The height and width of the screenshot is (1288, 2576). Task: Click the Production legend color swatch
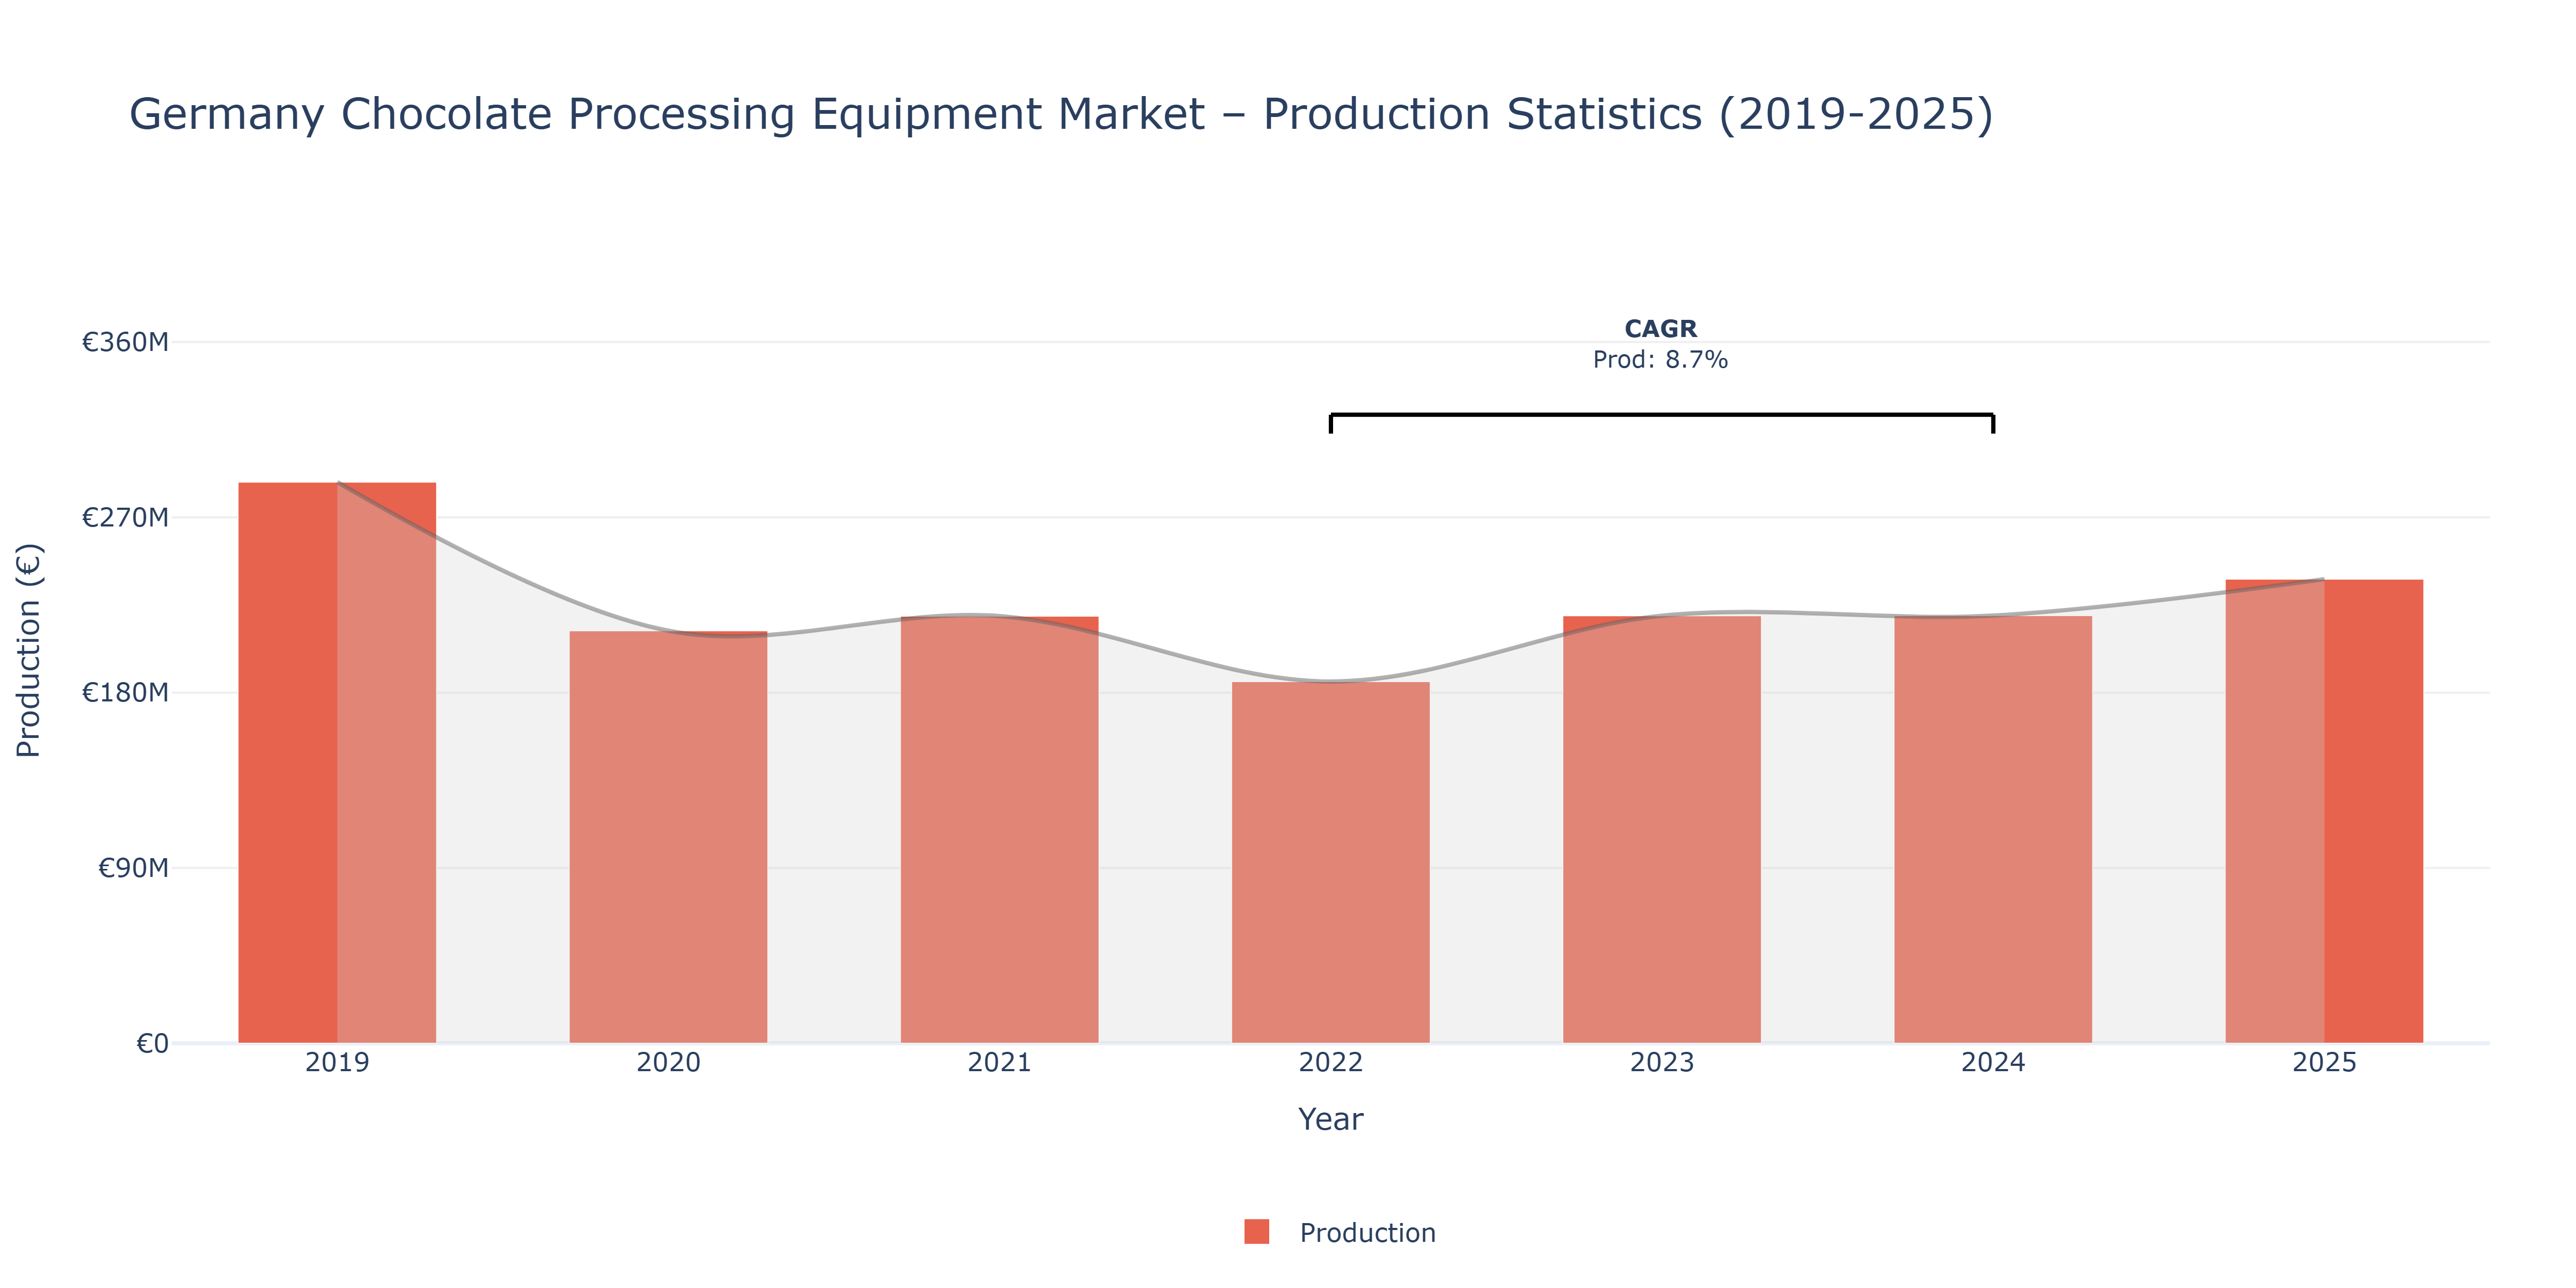click(x=1256, y=1232)
